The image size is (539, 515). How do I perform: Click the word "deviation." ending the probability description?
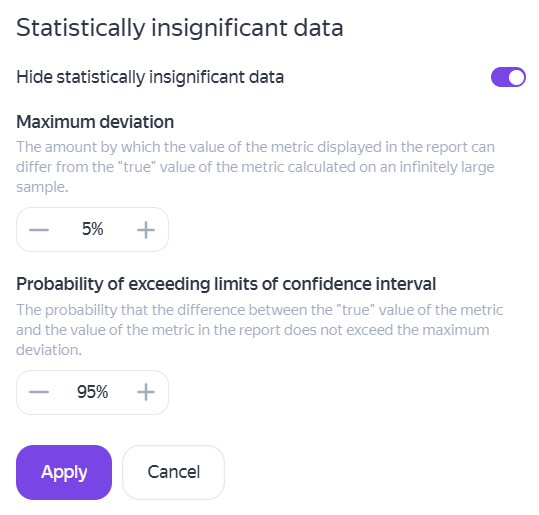click(49, 350)
